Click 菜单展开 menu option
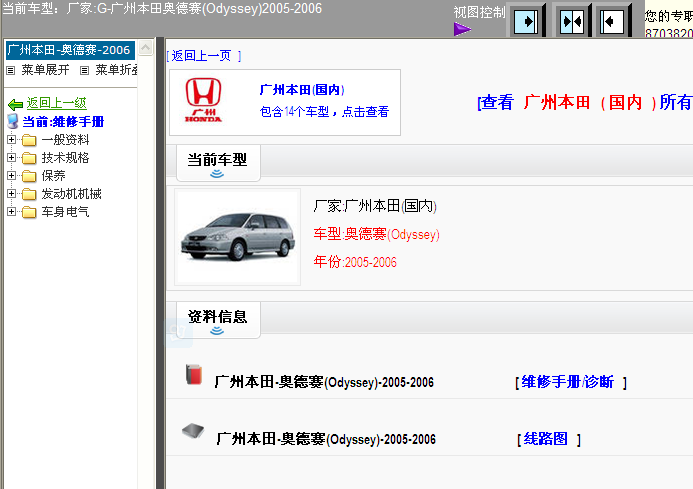The height and width of the screenshot is (489, 693). 45,70
